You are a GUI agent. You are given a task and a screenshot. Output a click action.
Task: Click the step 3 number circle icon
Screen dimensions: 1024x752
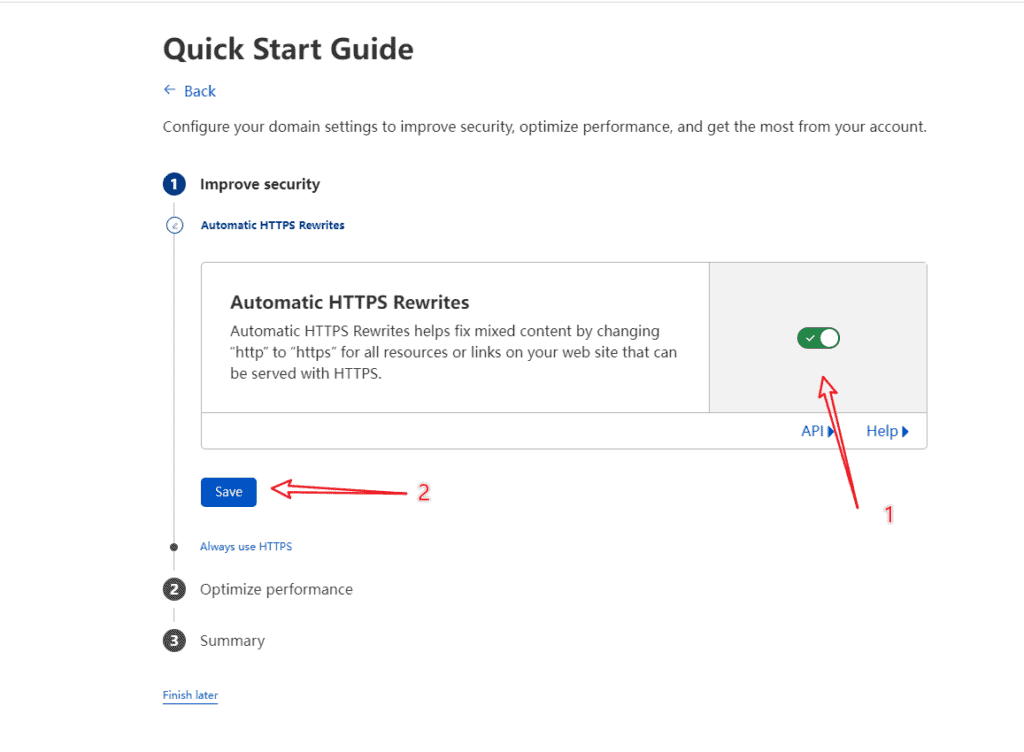tap(174, 641)
